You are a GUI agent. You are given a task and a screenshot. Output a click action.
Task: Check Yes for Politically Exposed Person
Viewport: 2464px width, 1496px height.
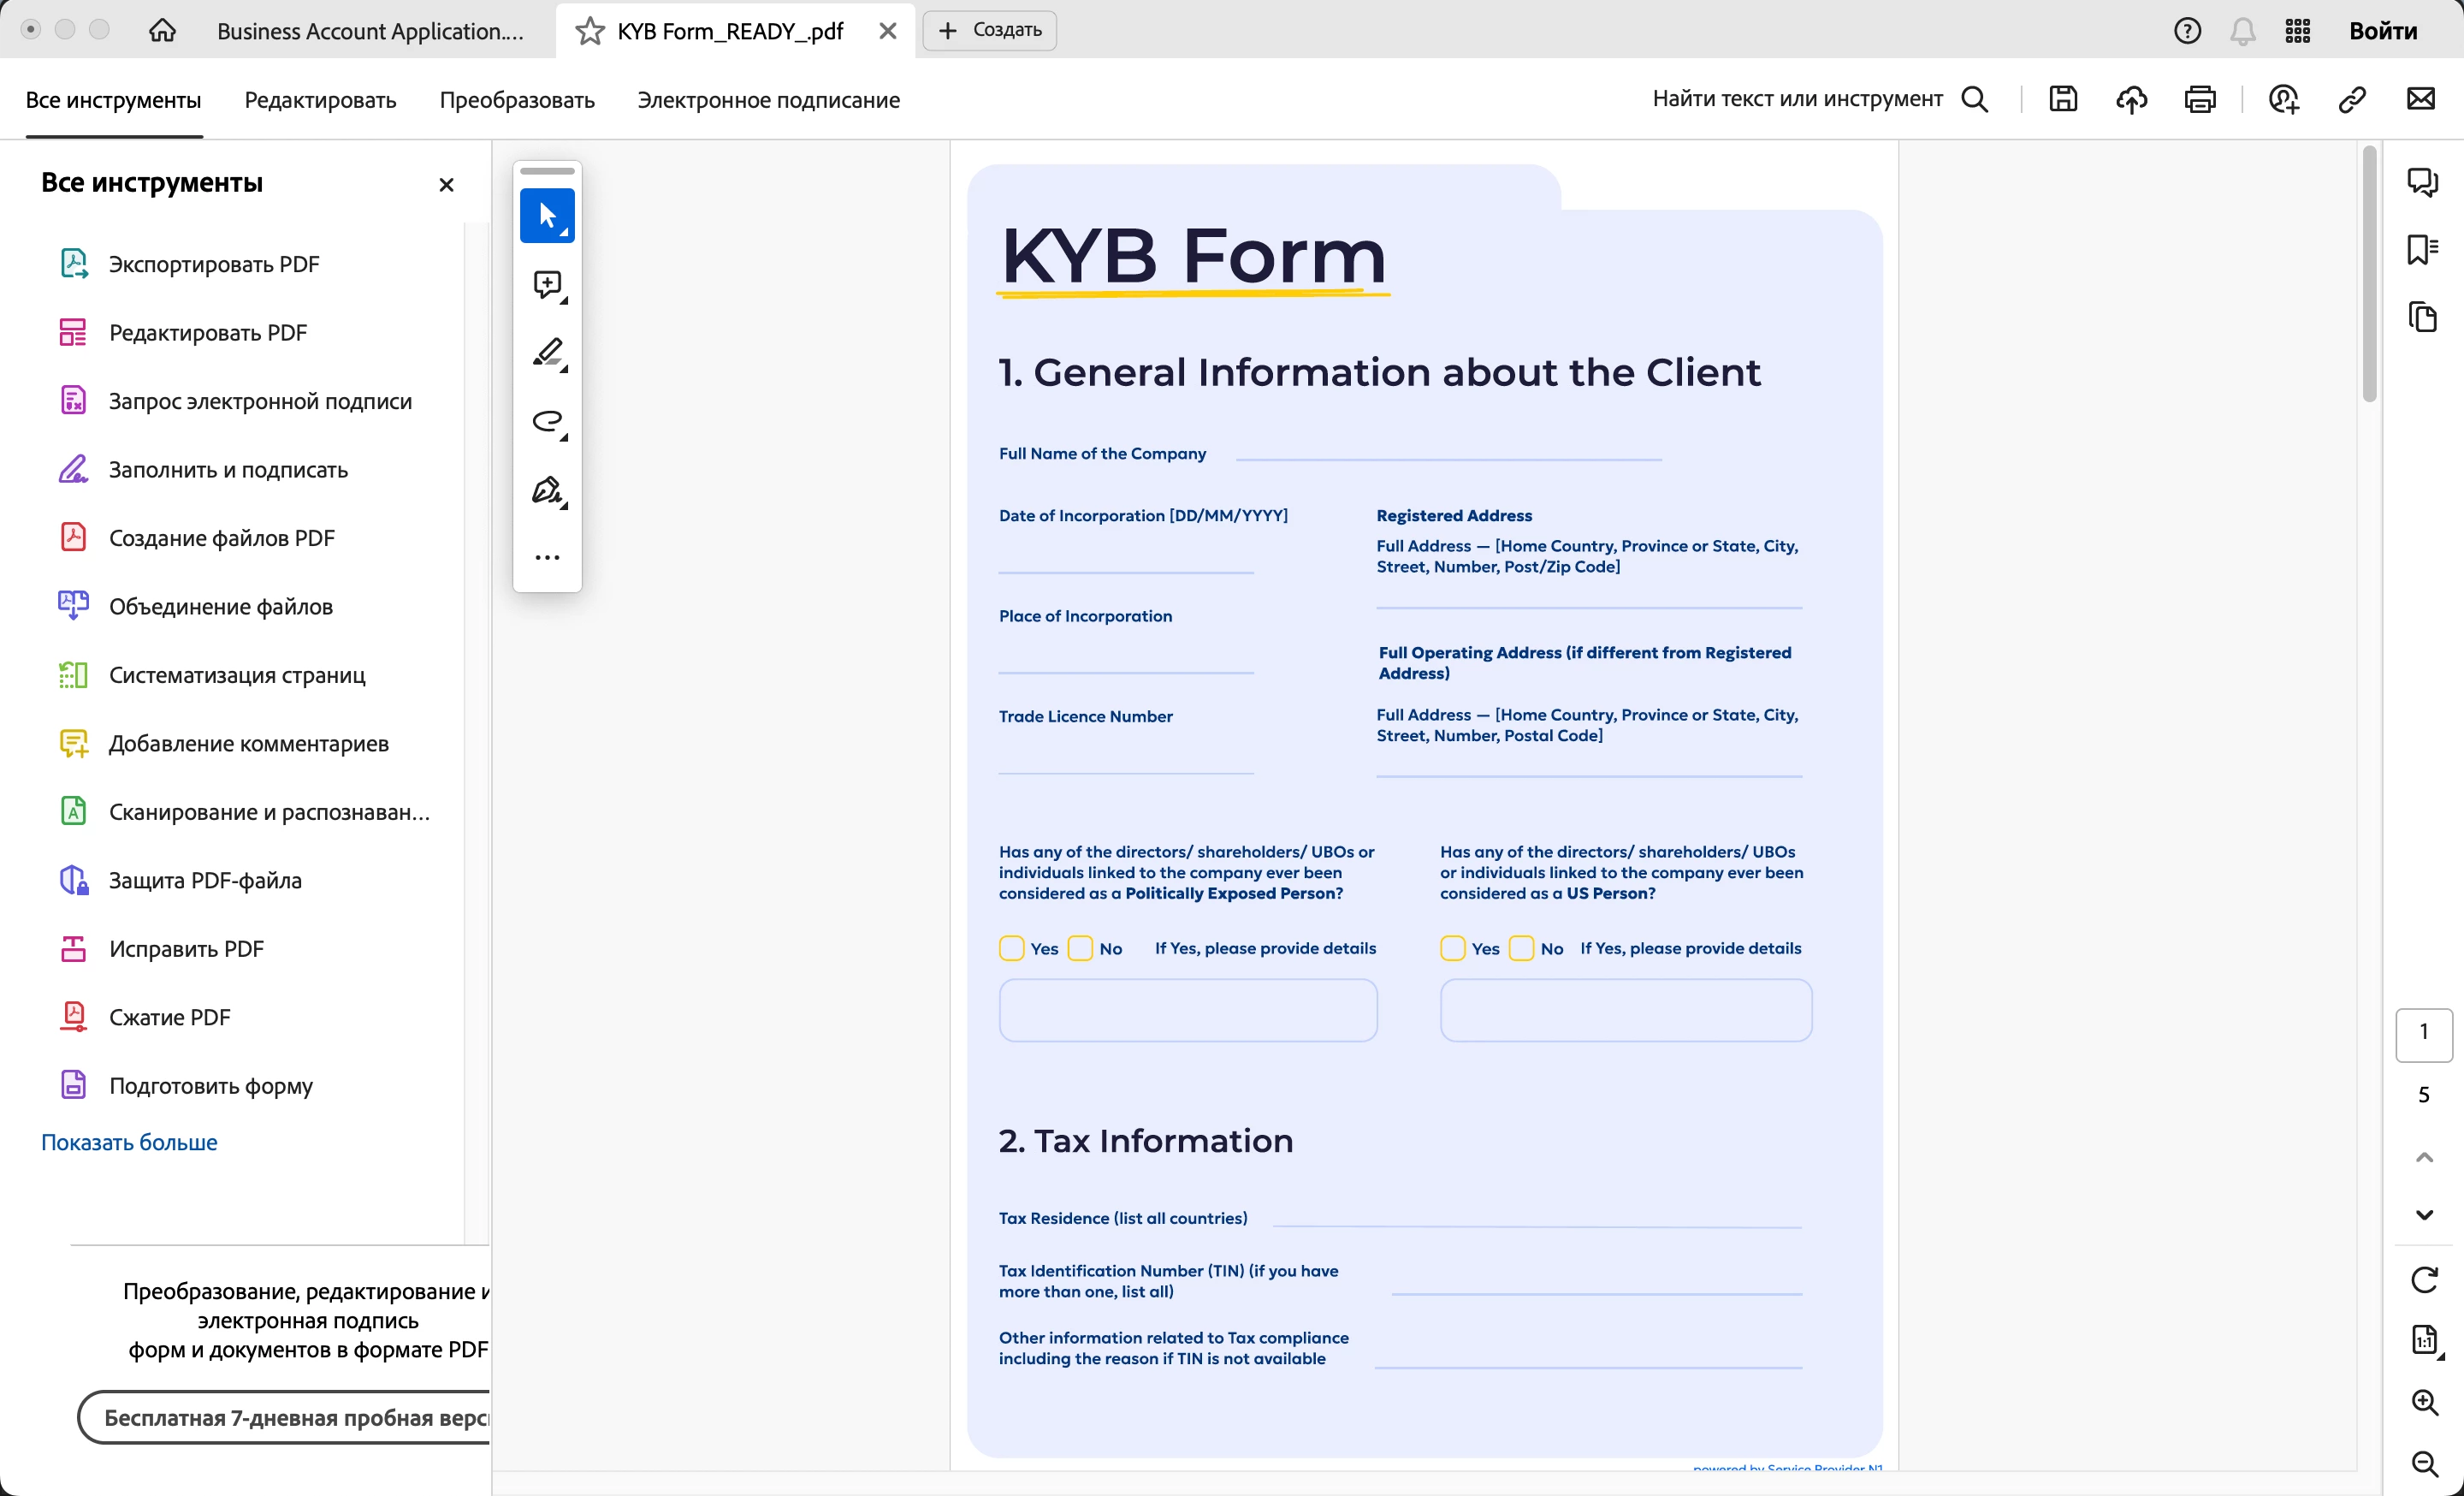tap(1011, 948)
